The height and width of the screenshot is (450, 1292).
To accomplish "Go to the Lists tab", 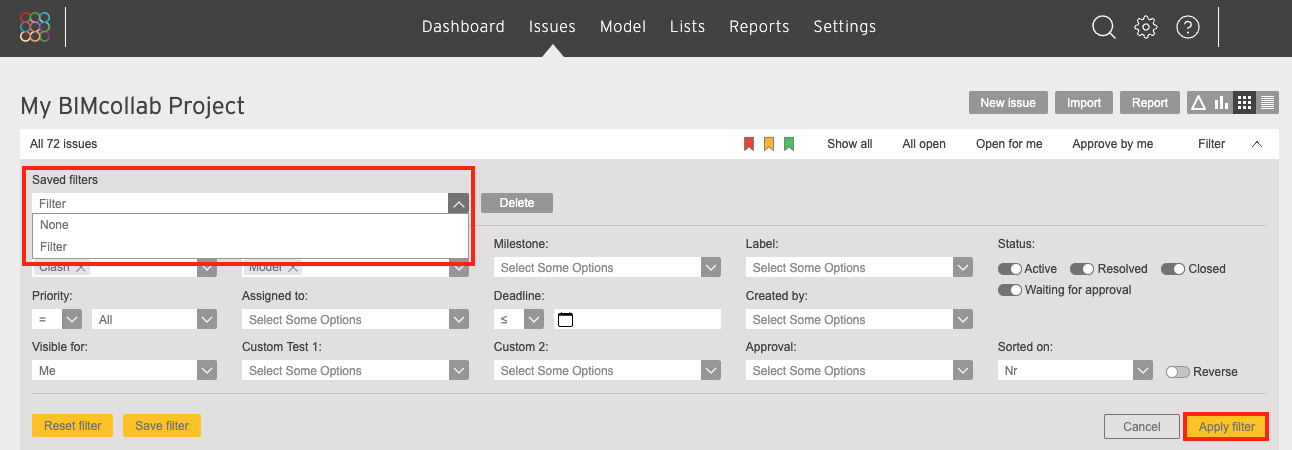I will [688, 27].
